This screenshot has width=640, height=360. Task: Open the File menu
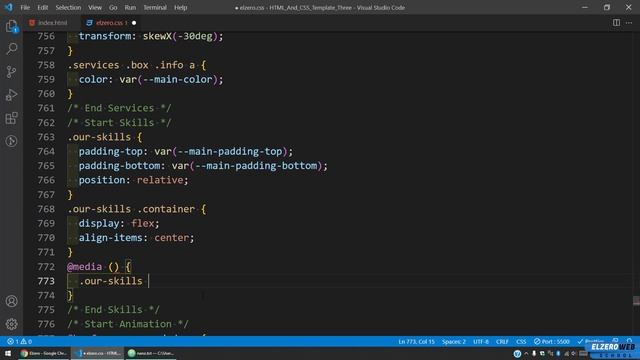click(25, 7)
